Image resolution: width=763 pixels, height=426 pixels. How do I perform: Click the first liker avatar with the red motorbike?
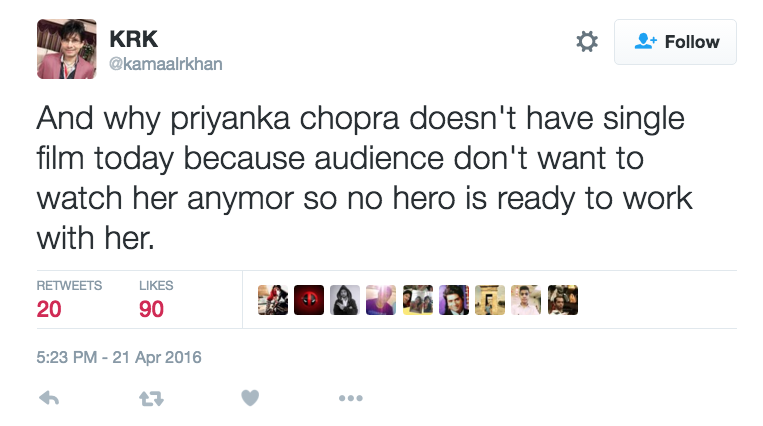click(273, 300)
